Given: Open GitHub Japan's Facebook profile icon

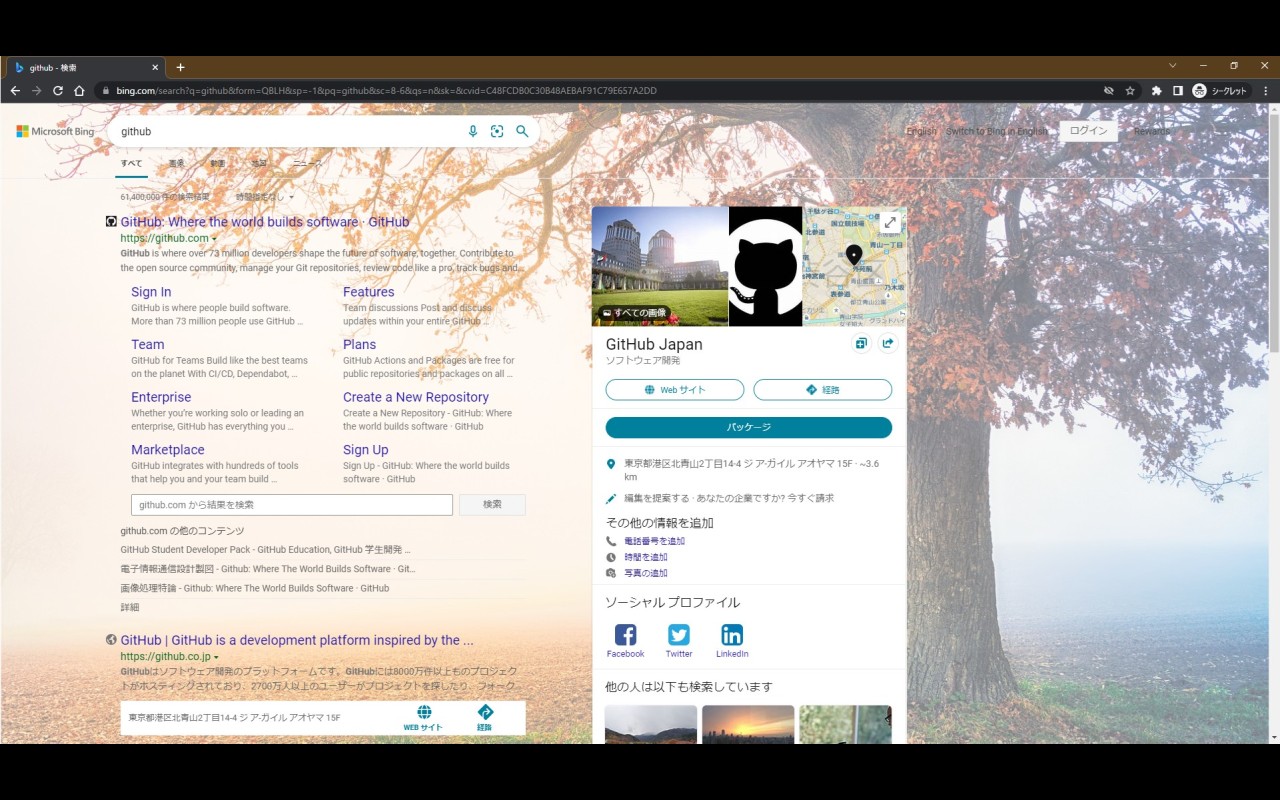Looking at the screenshot, I should (x=625, y=633).
